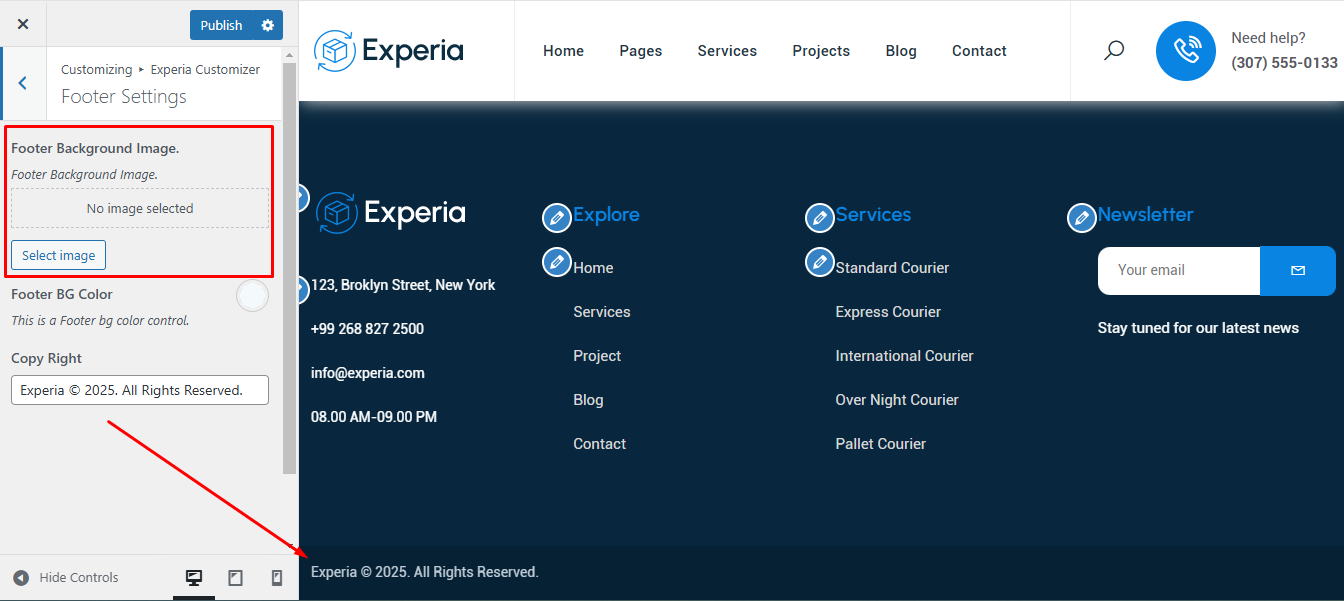Viewport: 1344px width, 601px height.
Task: Click edit pencil beside Standard Courier
Action: click(x=820, y=262)
